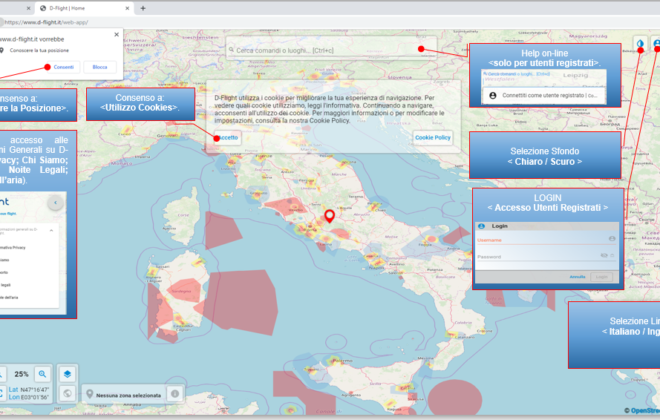This screenshot has height=420, width=660.
Task: Block location access with Blocca
Action: point(100,67)
